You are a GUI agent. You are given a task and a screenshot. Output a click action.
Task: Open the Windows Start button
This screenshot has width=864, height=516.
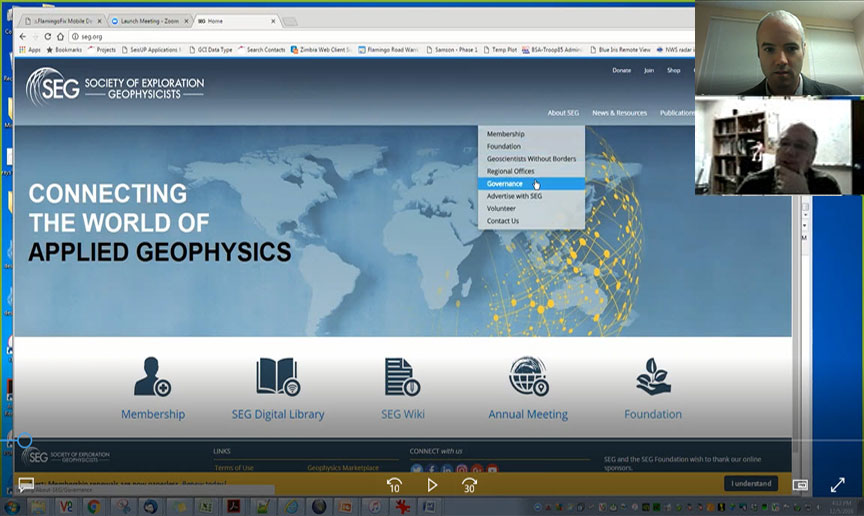(x=12, y=507)
